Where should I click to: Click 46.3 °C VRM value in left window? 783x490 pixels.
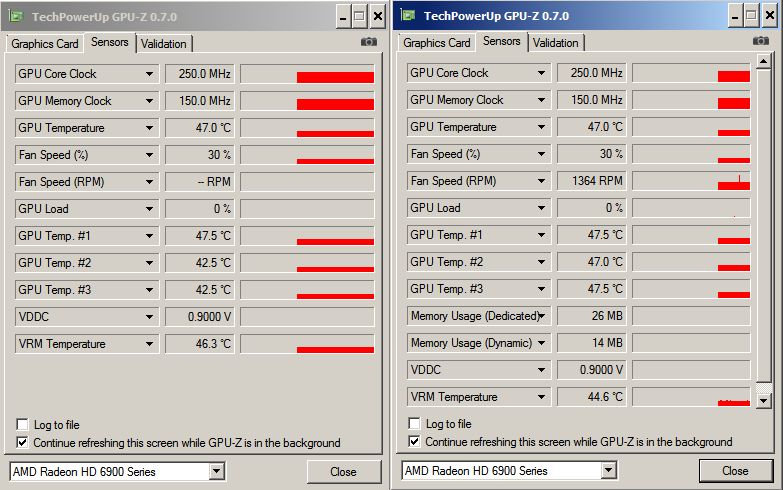click(x=199, y=344)
